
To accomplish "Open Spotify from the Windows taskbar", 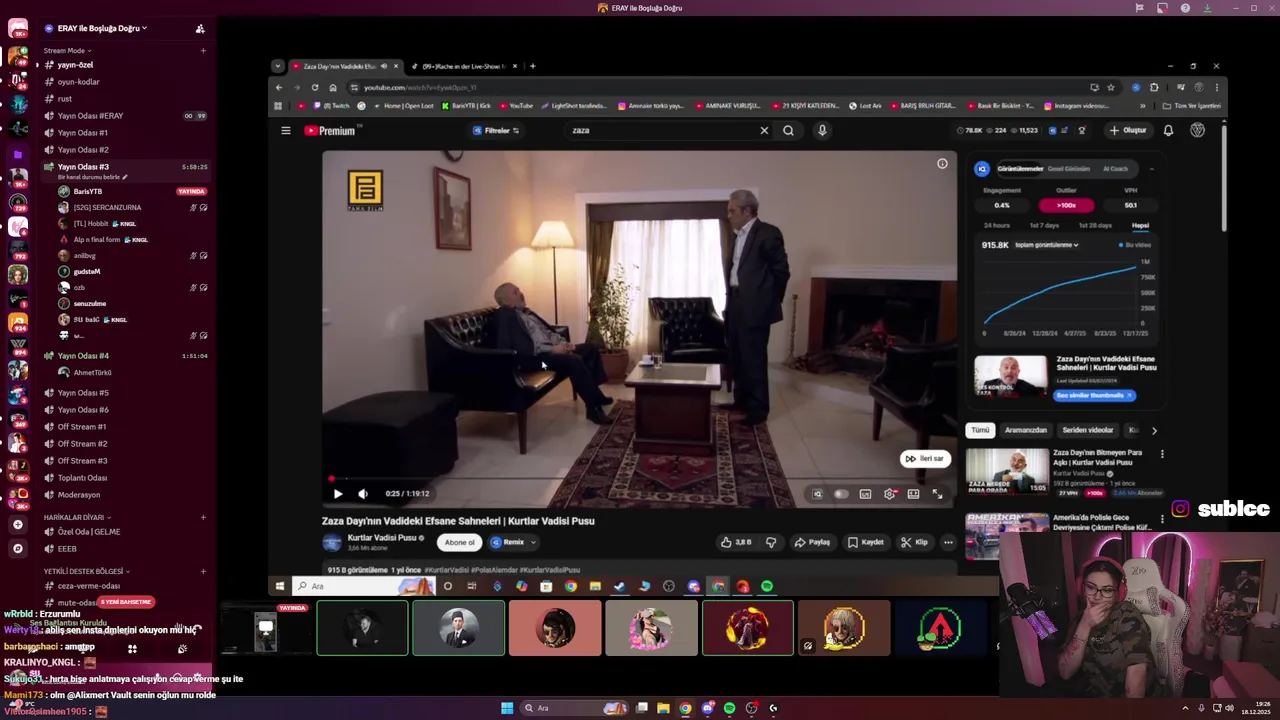I will pyautogui.click(x=729, y=708).
